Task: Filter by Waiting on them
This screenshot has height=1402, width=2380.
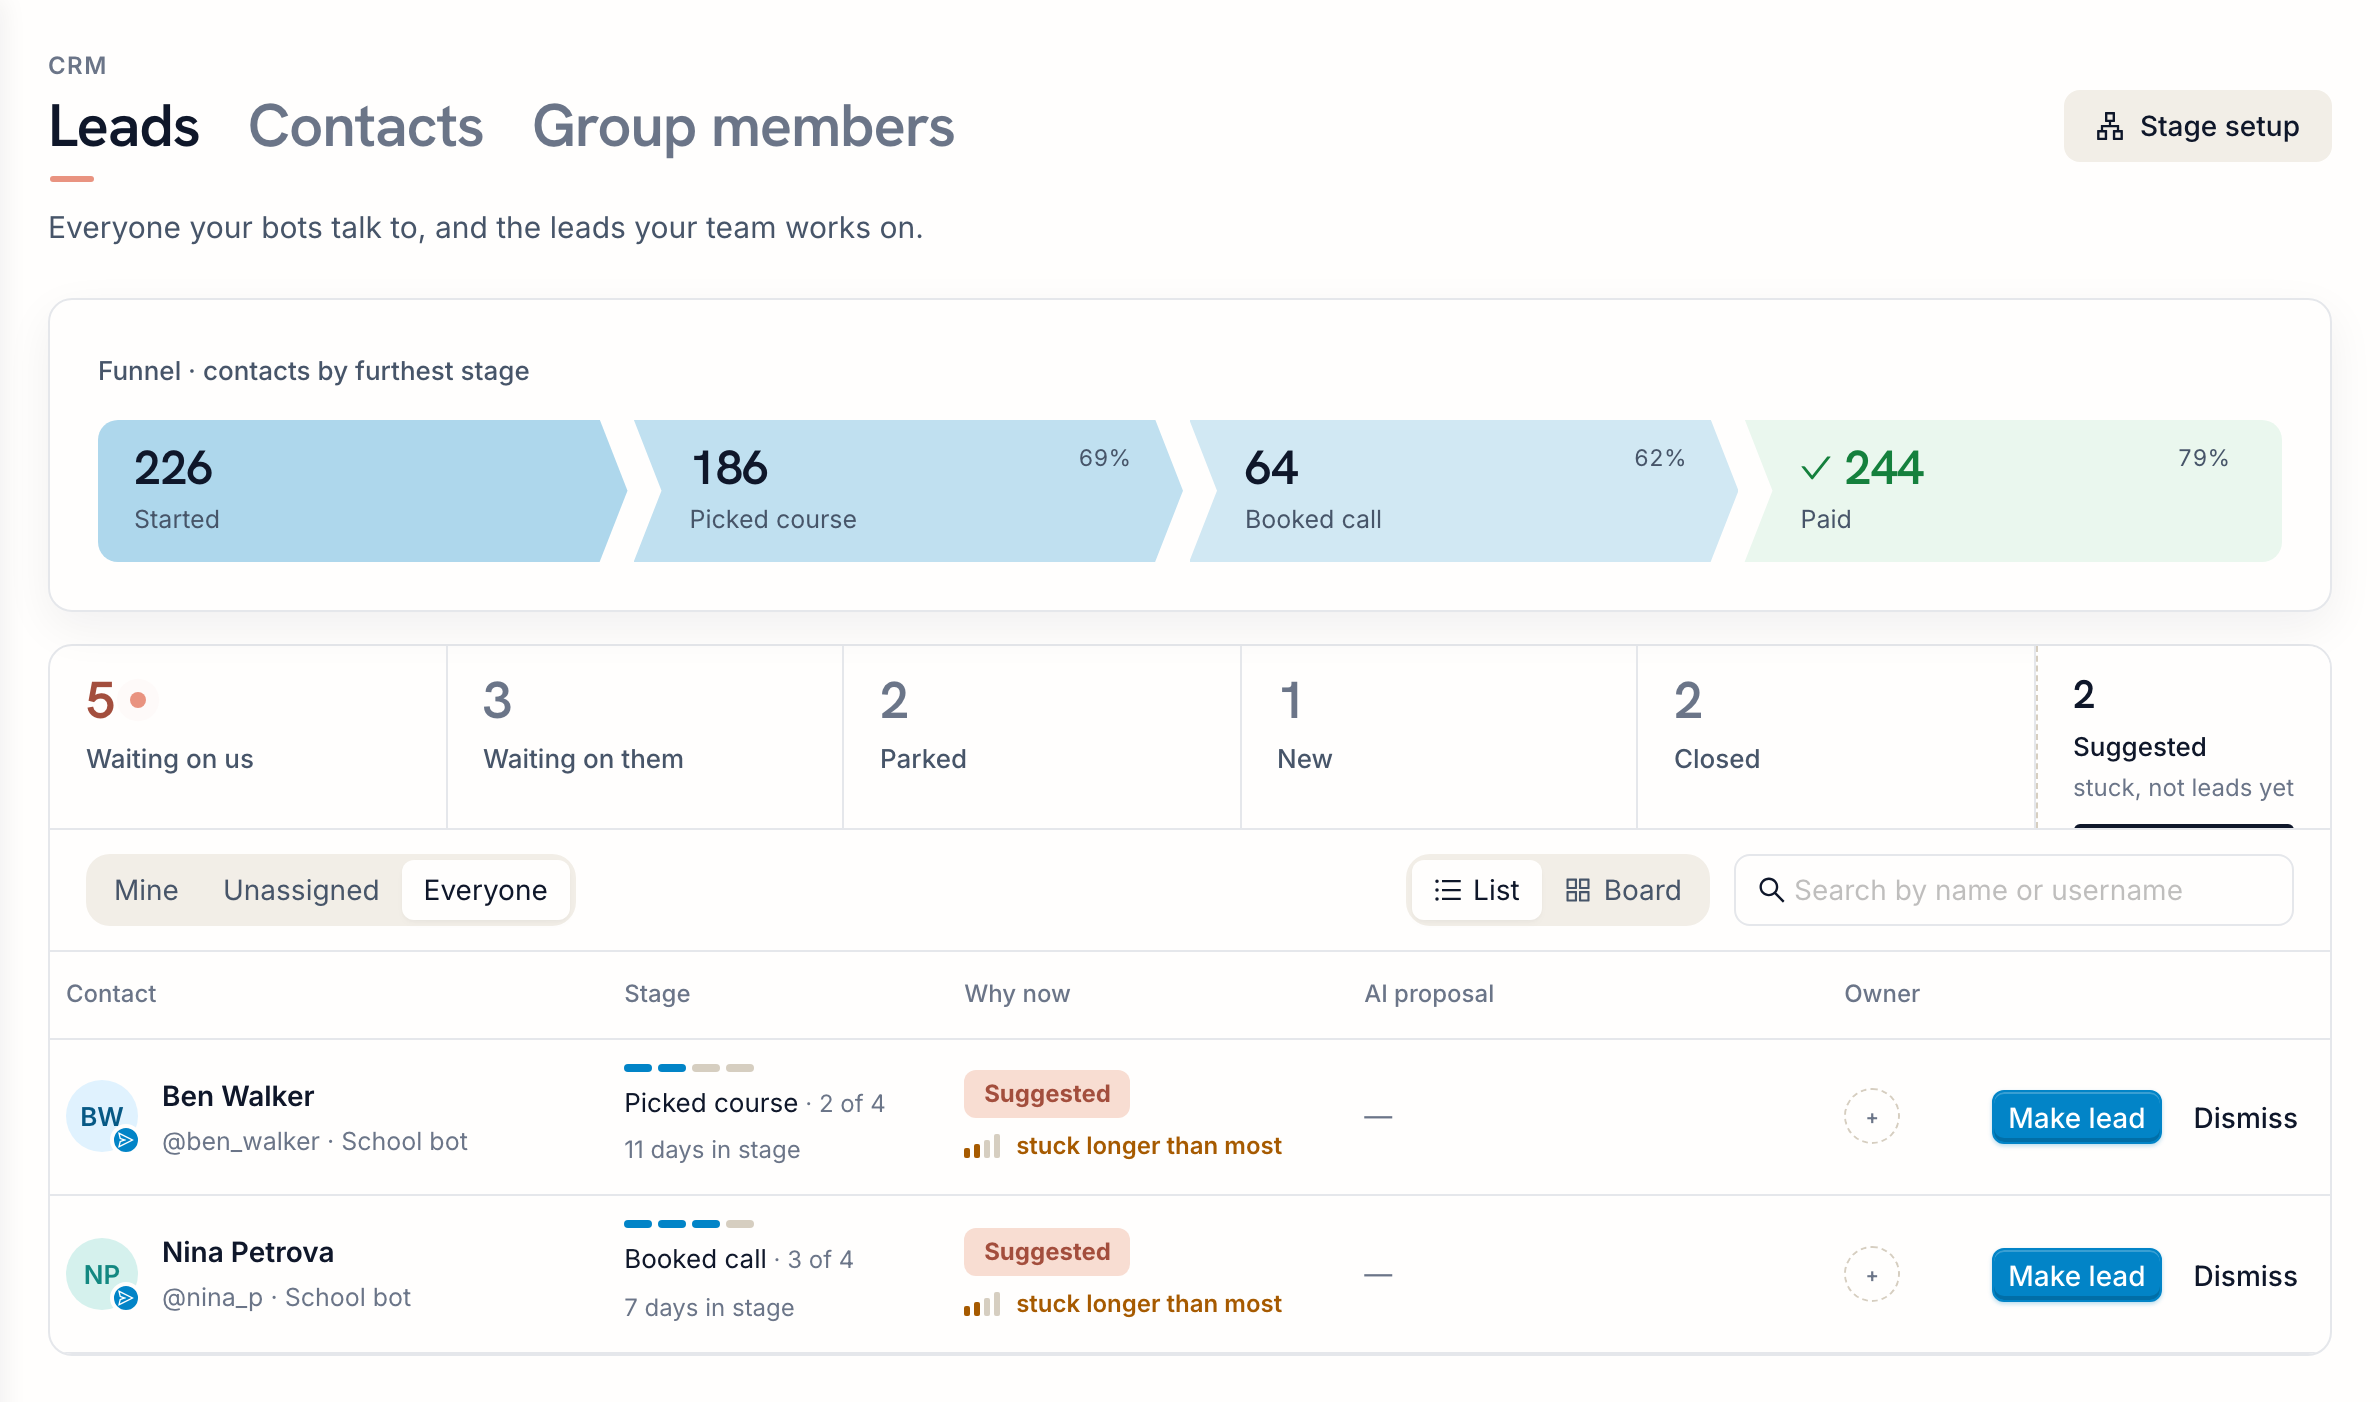Action: tap(645, 737)
